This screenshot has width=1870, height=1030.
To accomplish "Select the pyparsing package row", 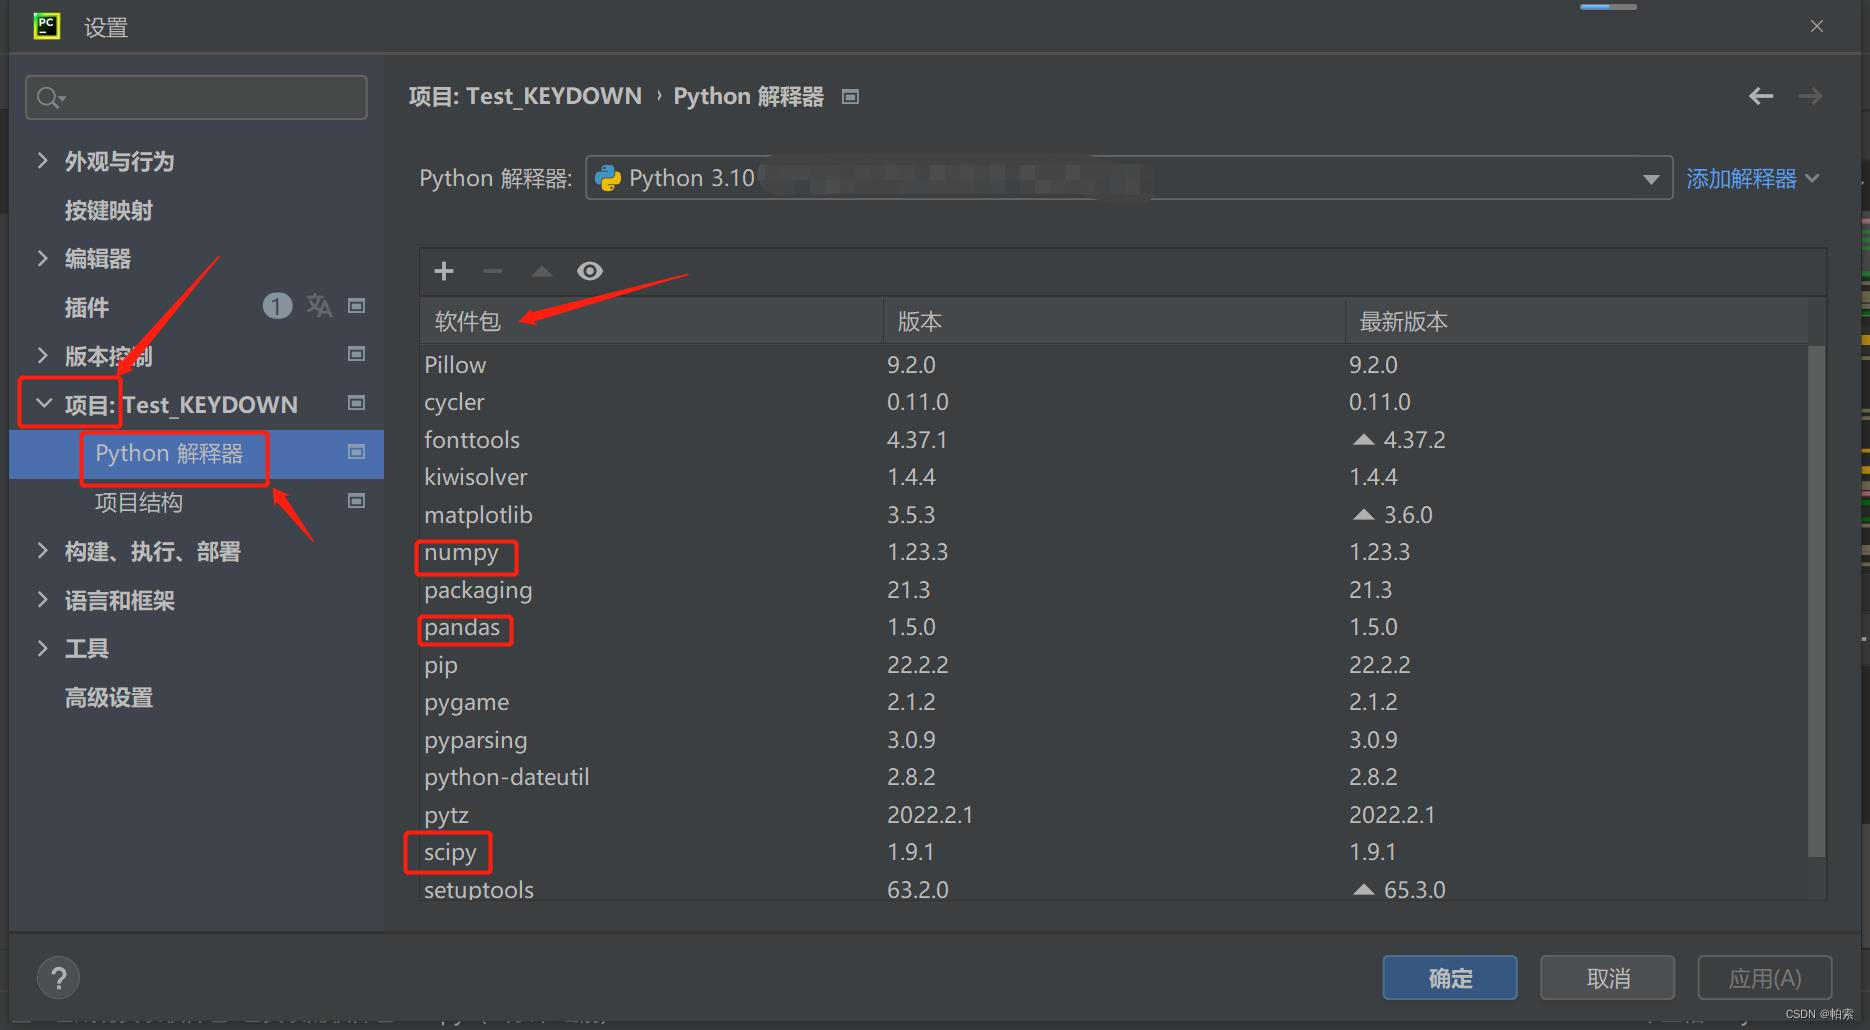I will click(x=1114, y=740).
